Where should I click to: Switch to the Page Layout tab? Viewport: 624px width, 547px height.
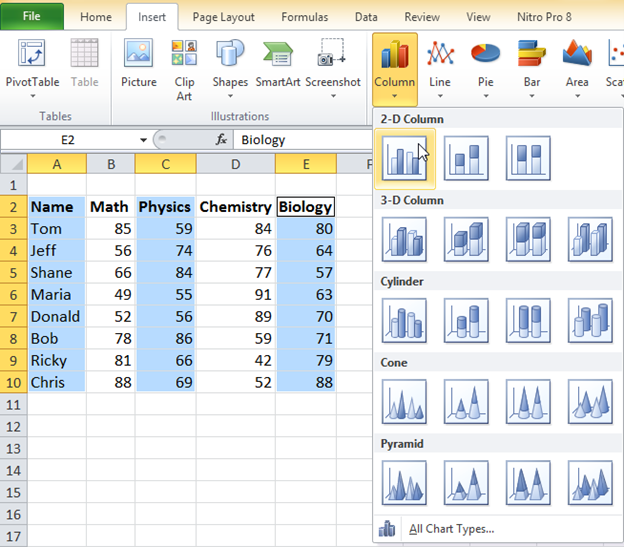(x=223, y=17)
